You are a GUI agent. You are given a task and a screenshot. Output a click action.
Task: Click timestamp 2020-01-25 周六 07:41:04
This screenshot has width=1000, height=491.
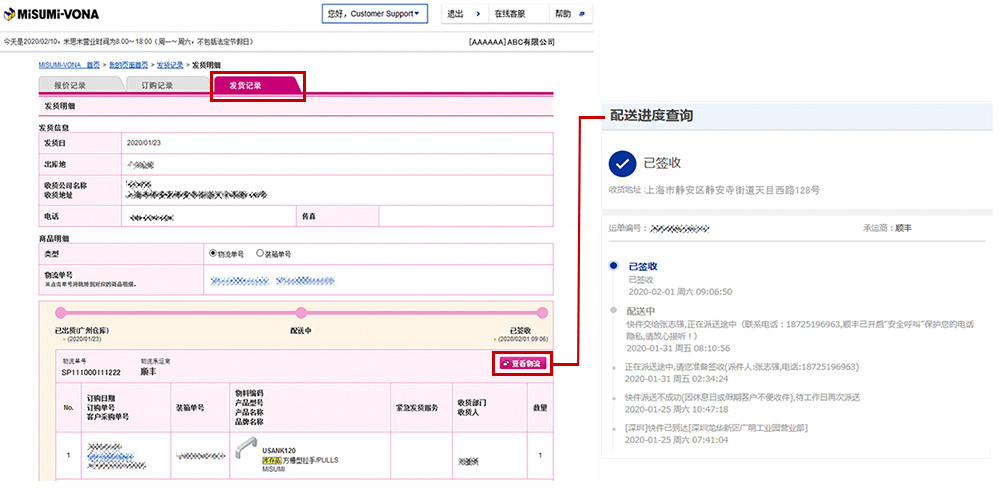tap(676, 440)
